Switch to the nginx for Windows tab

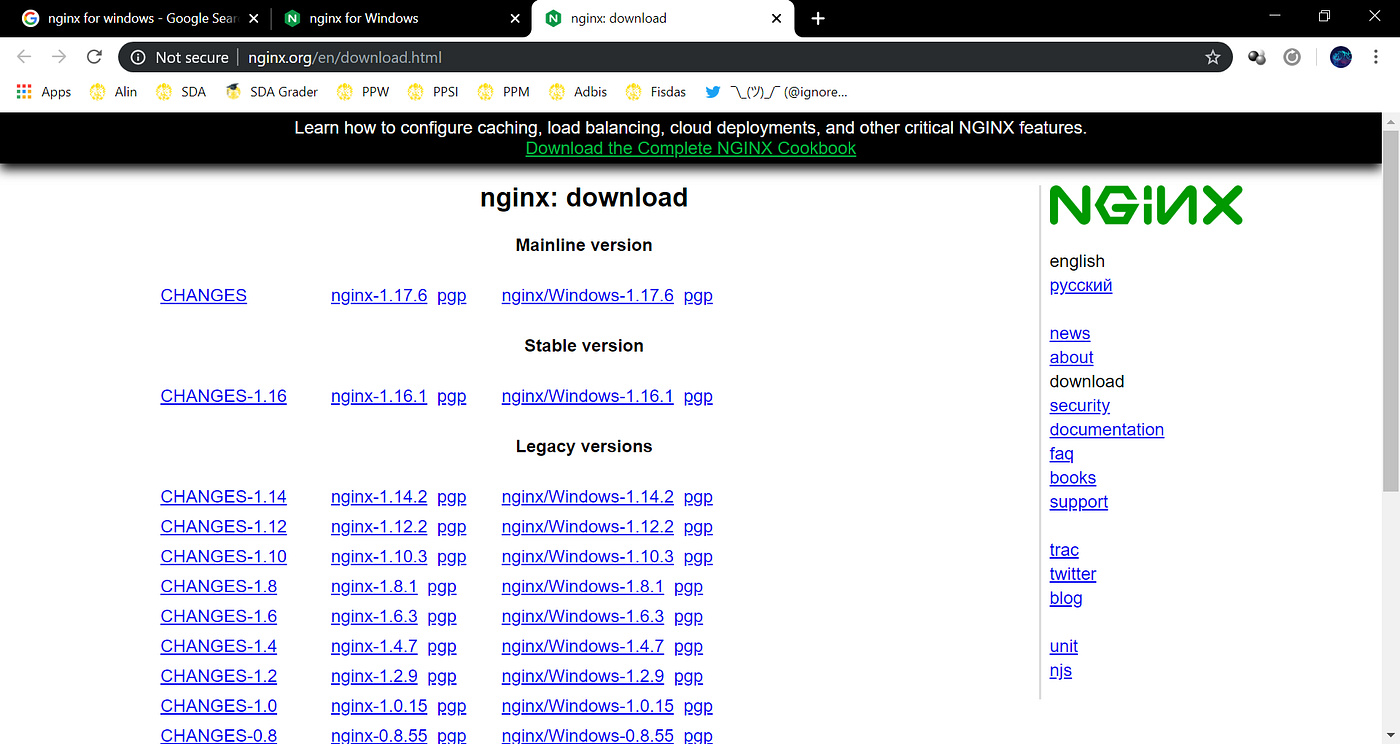coord(400,18)
